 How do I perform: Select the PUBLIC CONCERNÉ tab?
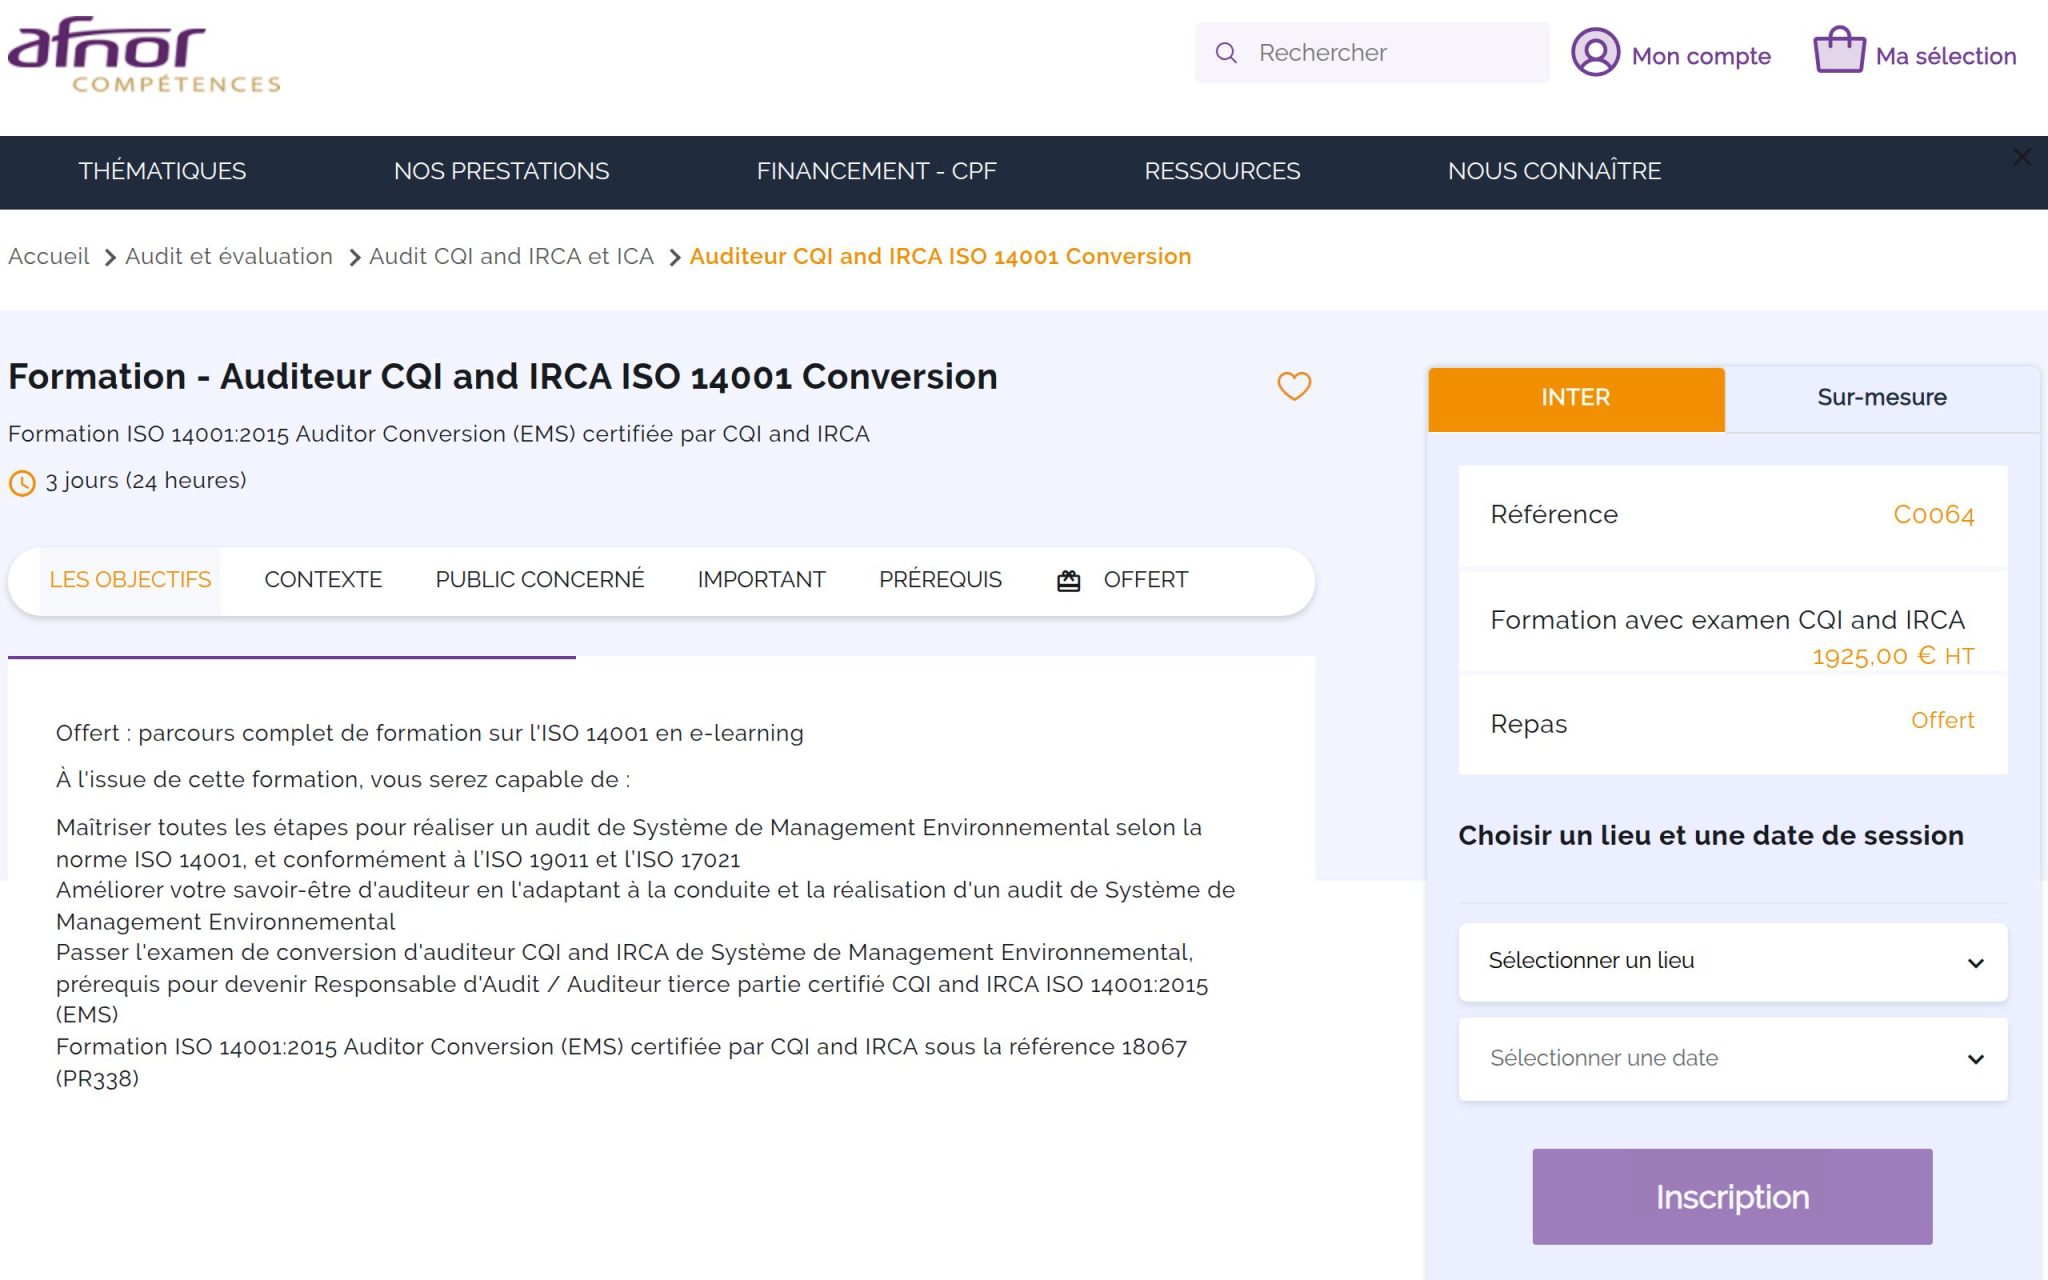(540, 580)
